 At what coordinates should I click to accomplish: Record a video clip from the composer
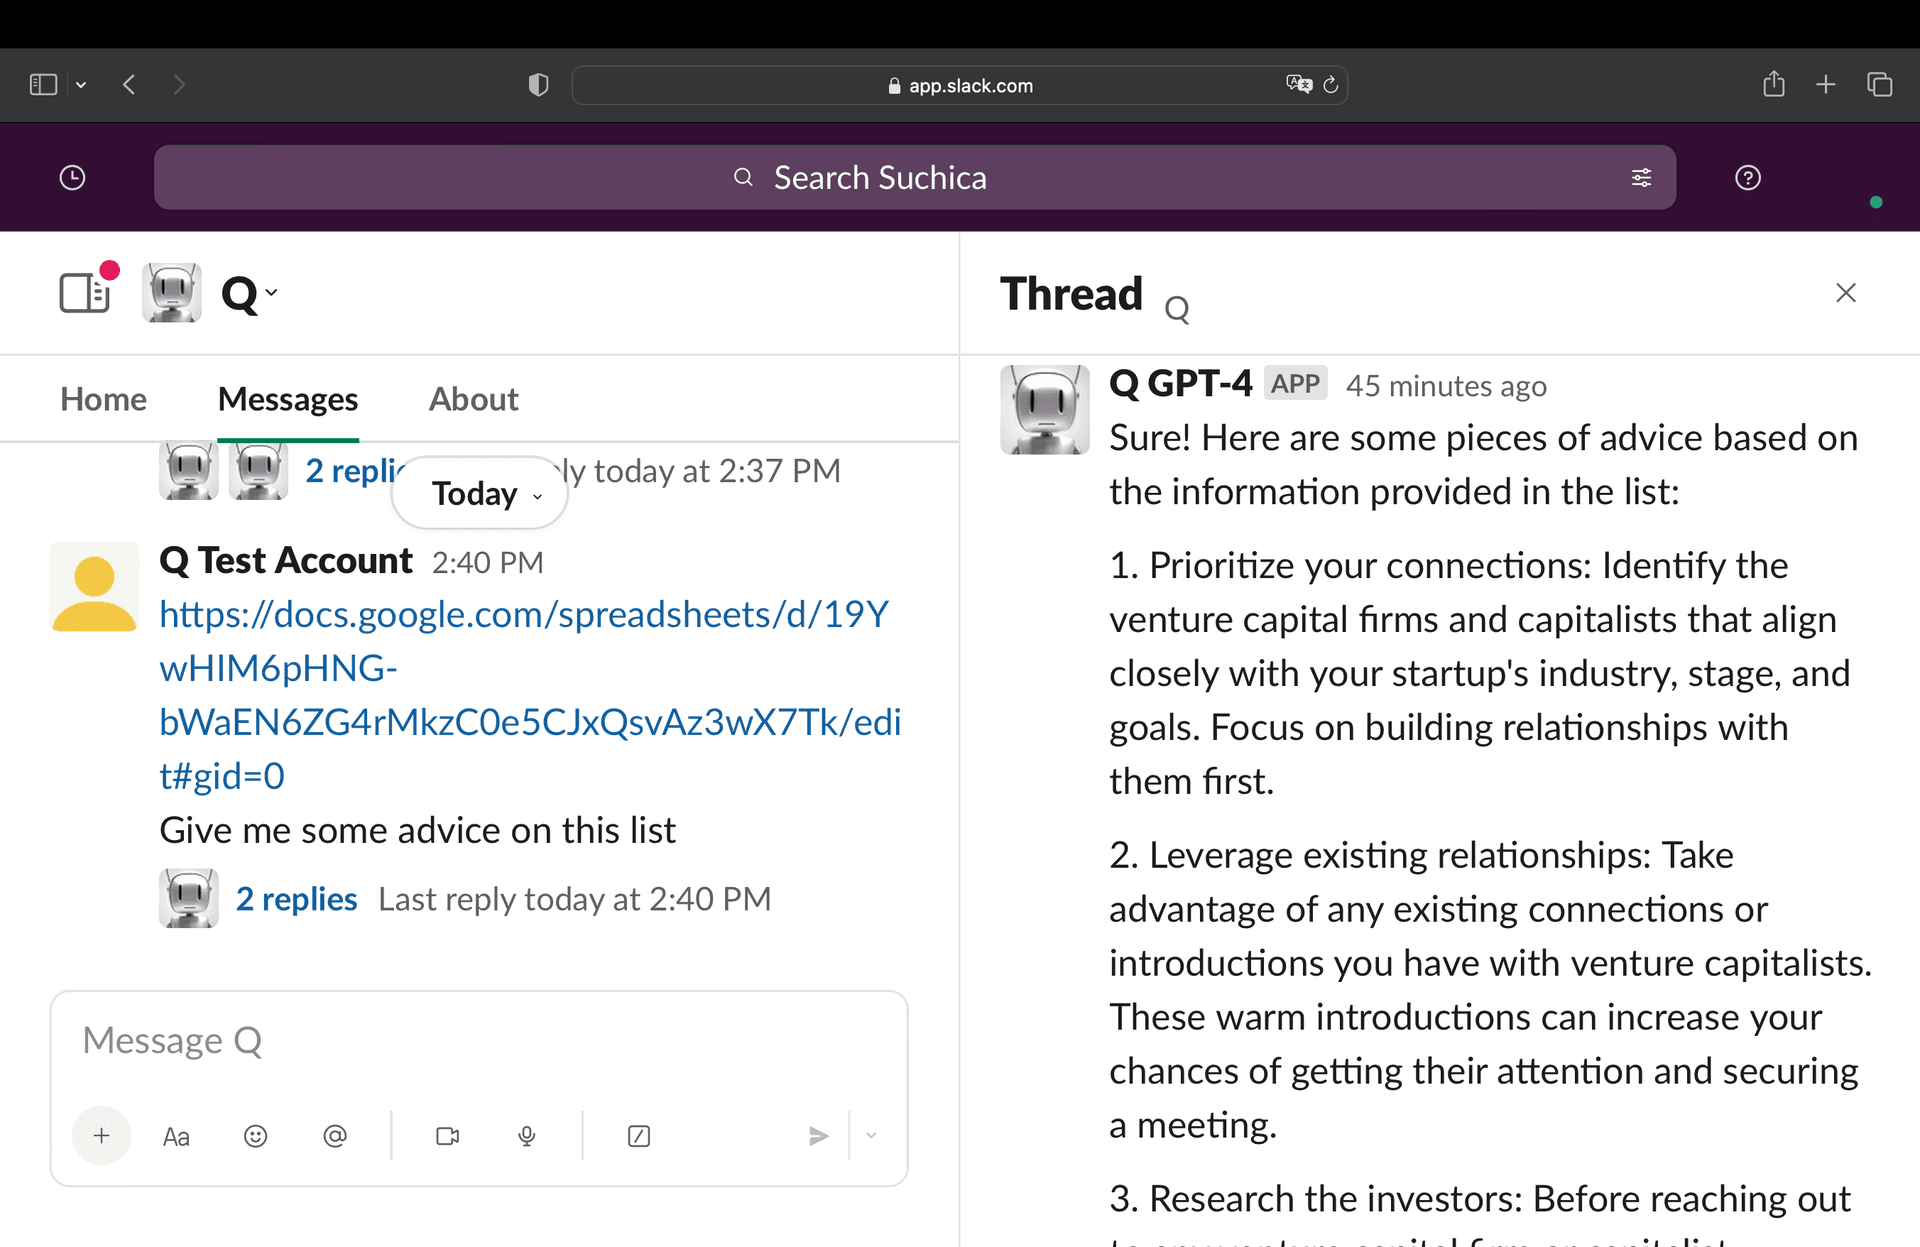pos(447,1136)
